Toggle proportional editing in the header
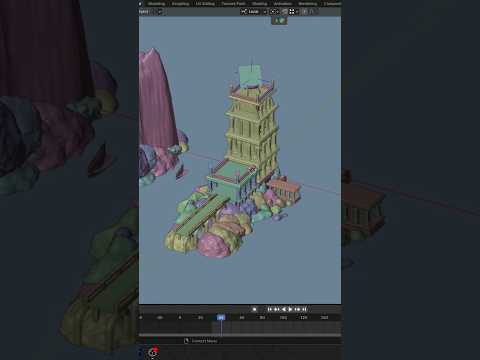This screenshot has height=360, width=480. (x=305, y=12)
